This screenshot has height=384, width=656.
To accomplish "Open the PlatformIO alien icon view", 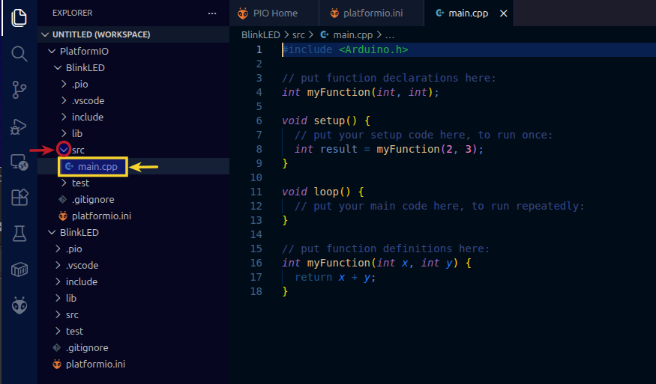I will coord(19,305).
